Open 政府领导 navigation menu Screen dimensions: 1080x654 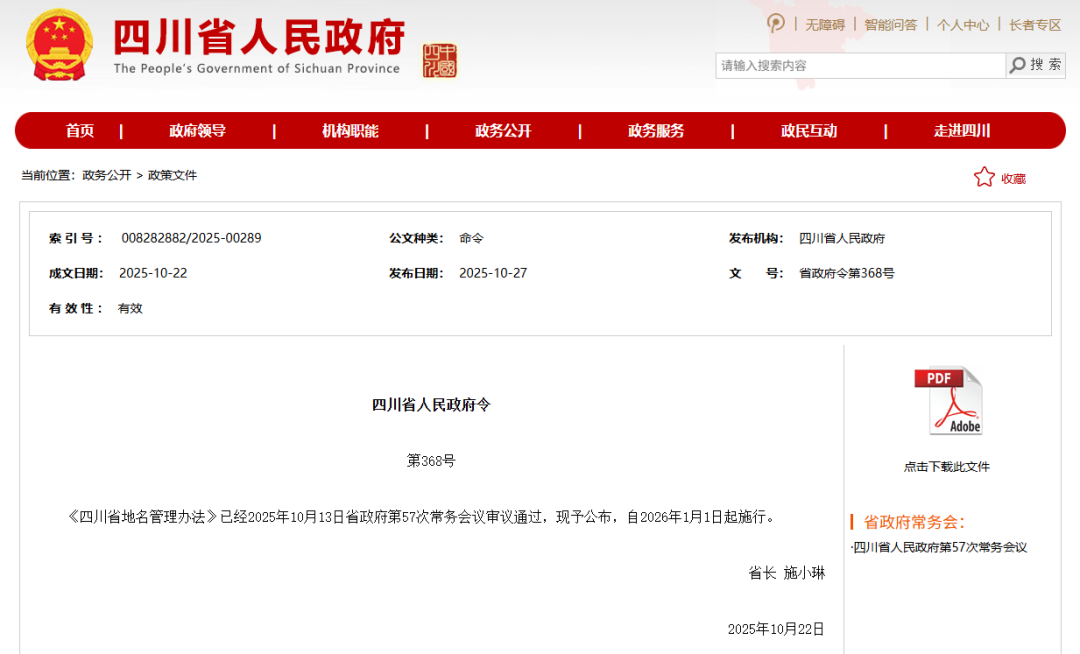[197, 131]
